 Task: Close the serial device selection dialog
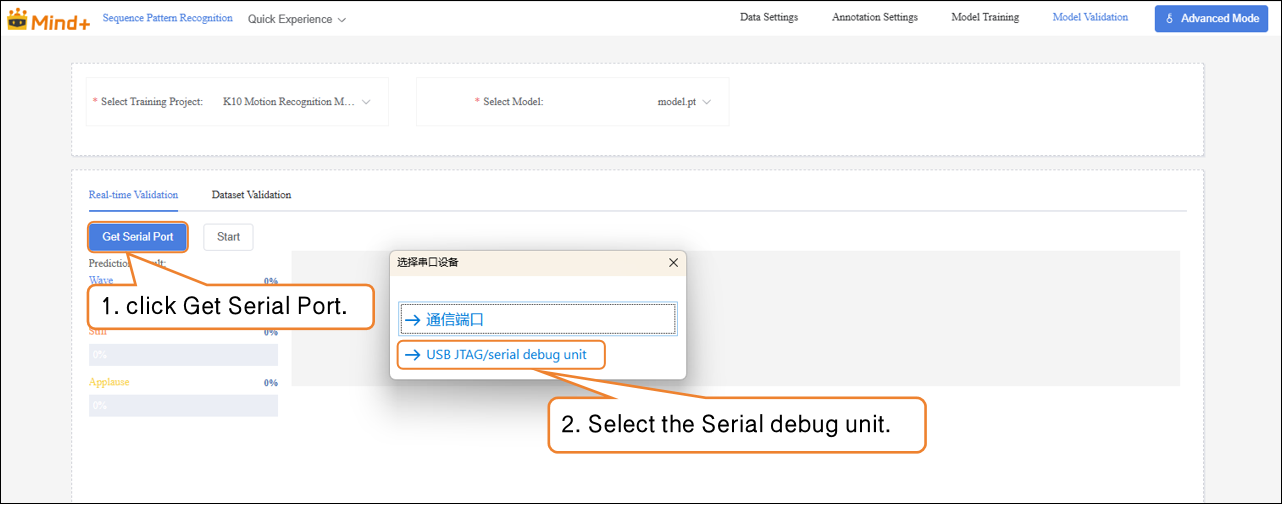(673, 263)
